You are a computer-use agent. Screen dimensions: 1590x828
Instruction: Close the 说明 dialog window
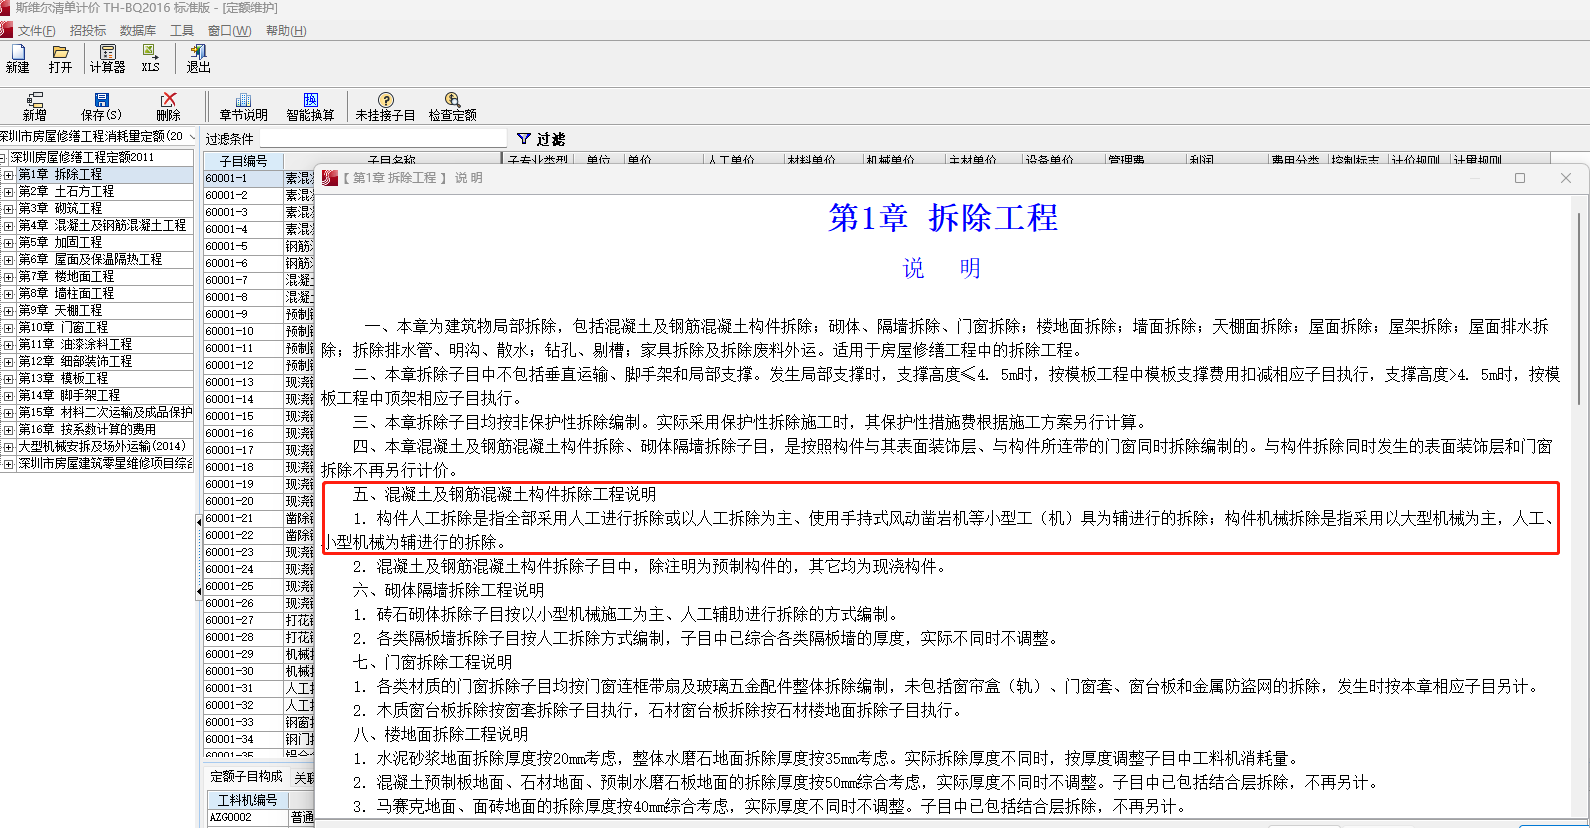click(x=1566, y=178)
